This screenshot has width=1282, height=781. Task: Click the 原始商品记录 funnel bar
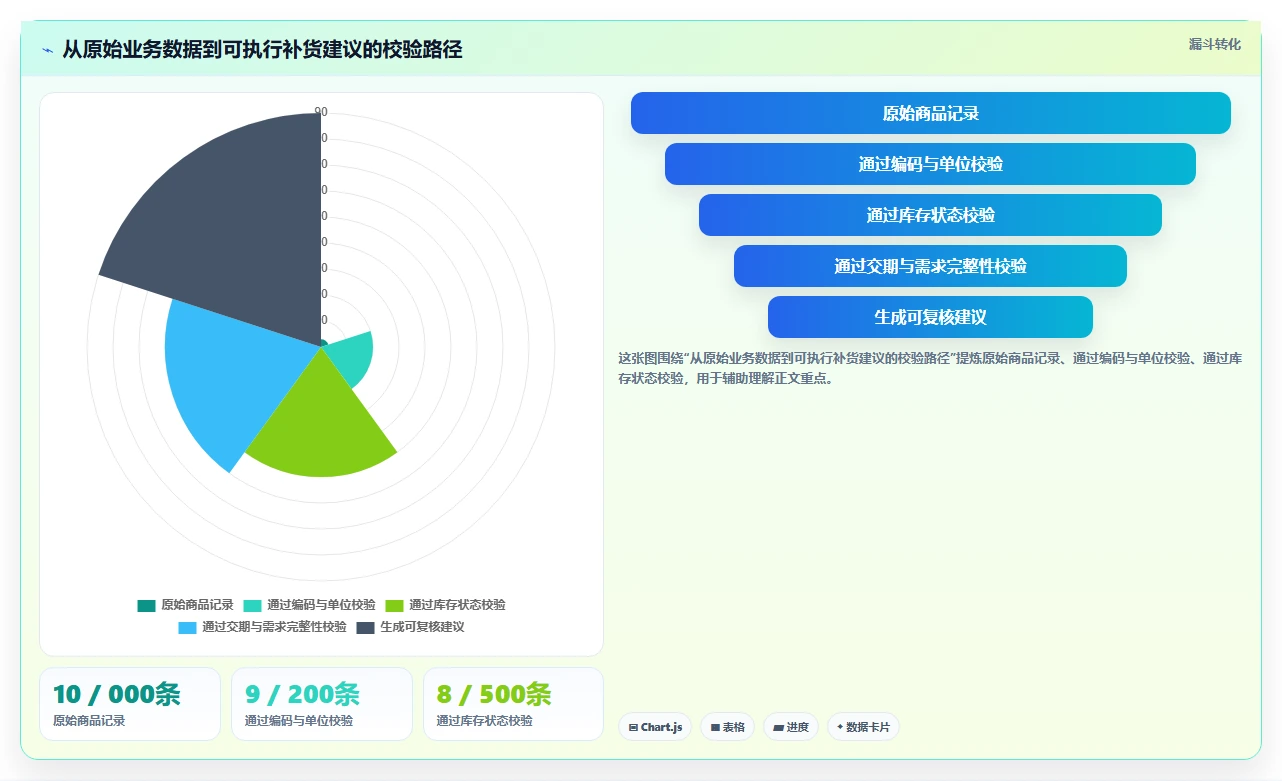tap(930, 113)
